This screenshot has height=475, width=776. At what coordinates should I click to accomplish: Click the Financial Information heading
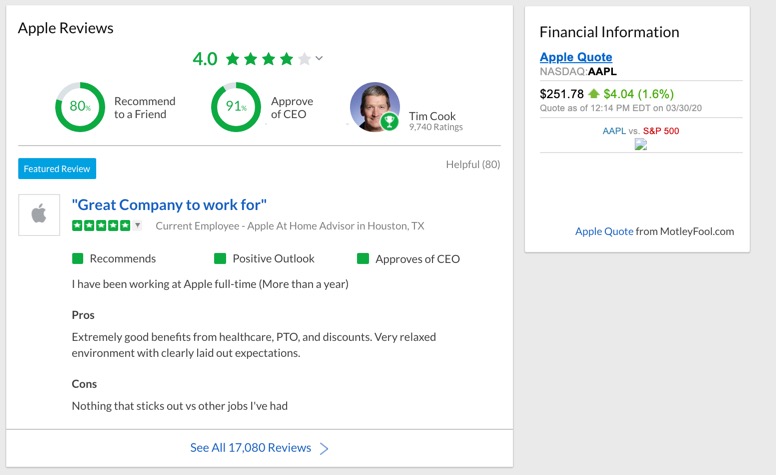[609, 32]
